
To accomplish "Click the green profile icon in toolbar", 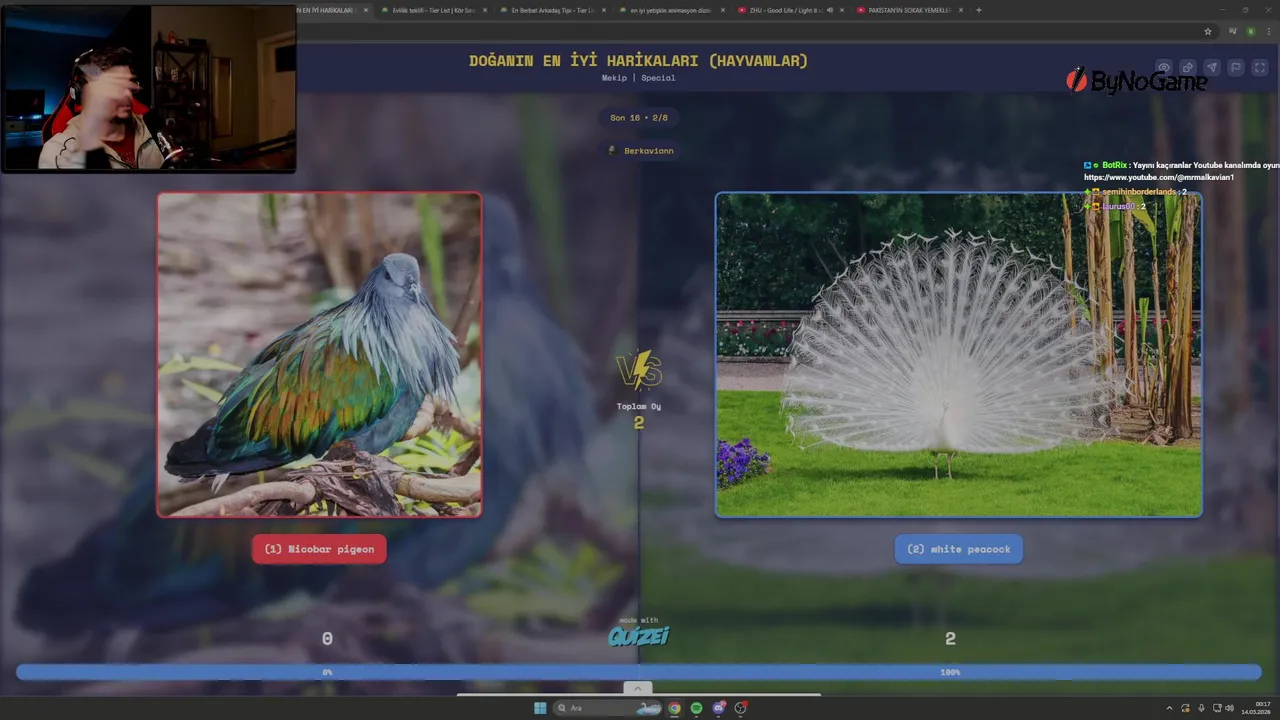I will point(1250,31).
